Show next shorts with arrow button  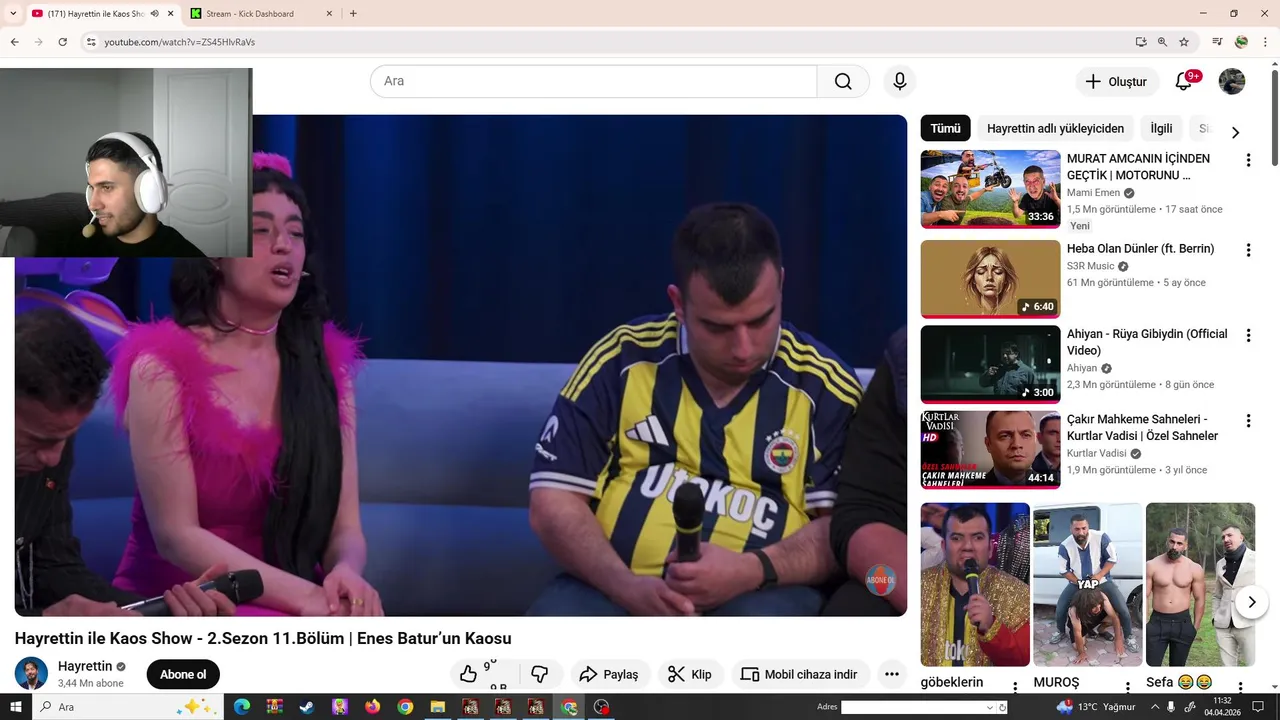pos(1252,602)
